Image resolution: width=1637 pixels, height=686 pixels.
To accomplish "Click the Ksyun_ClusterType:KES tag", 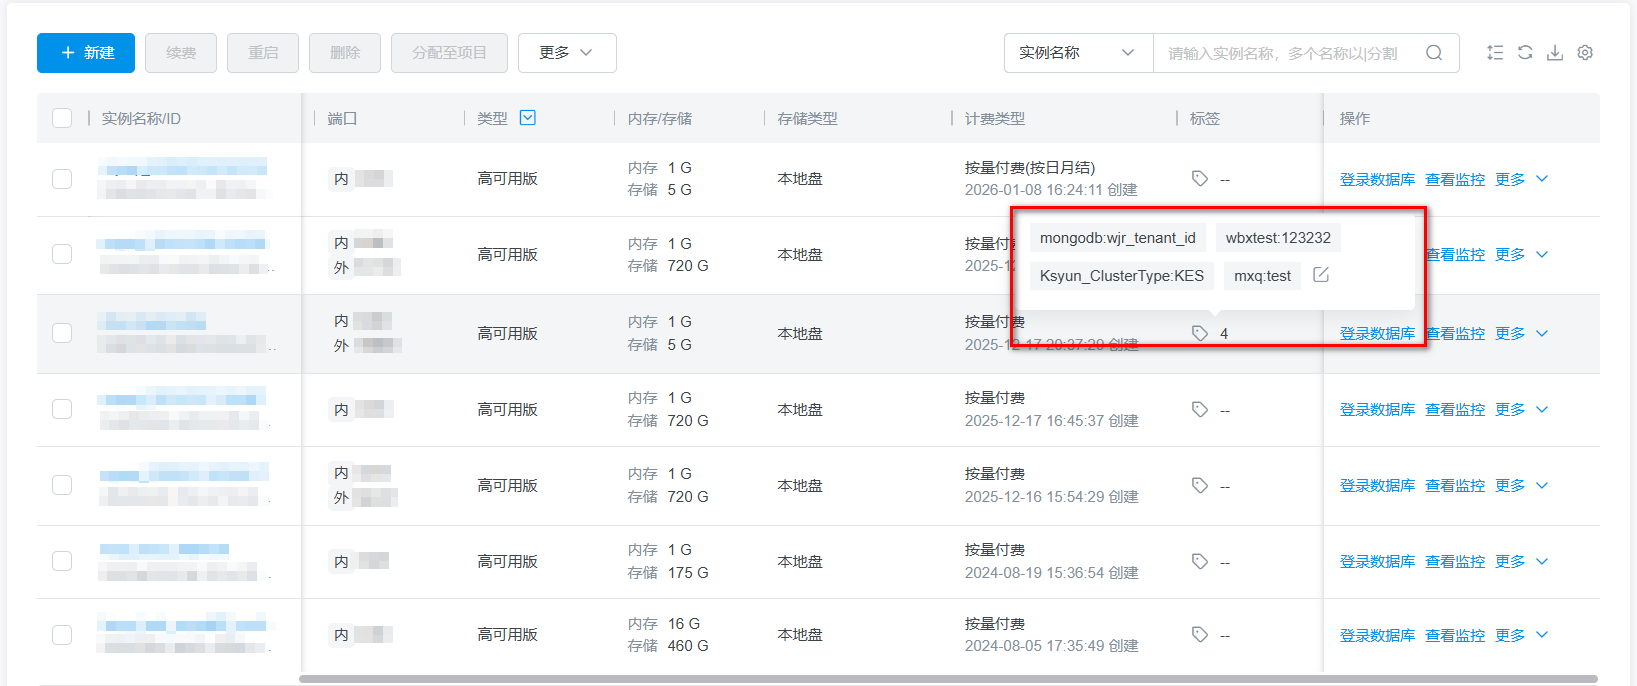I will click(1122, 276).
